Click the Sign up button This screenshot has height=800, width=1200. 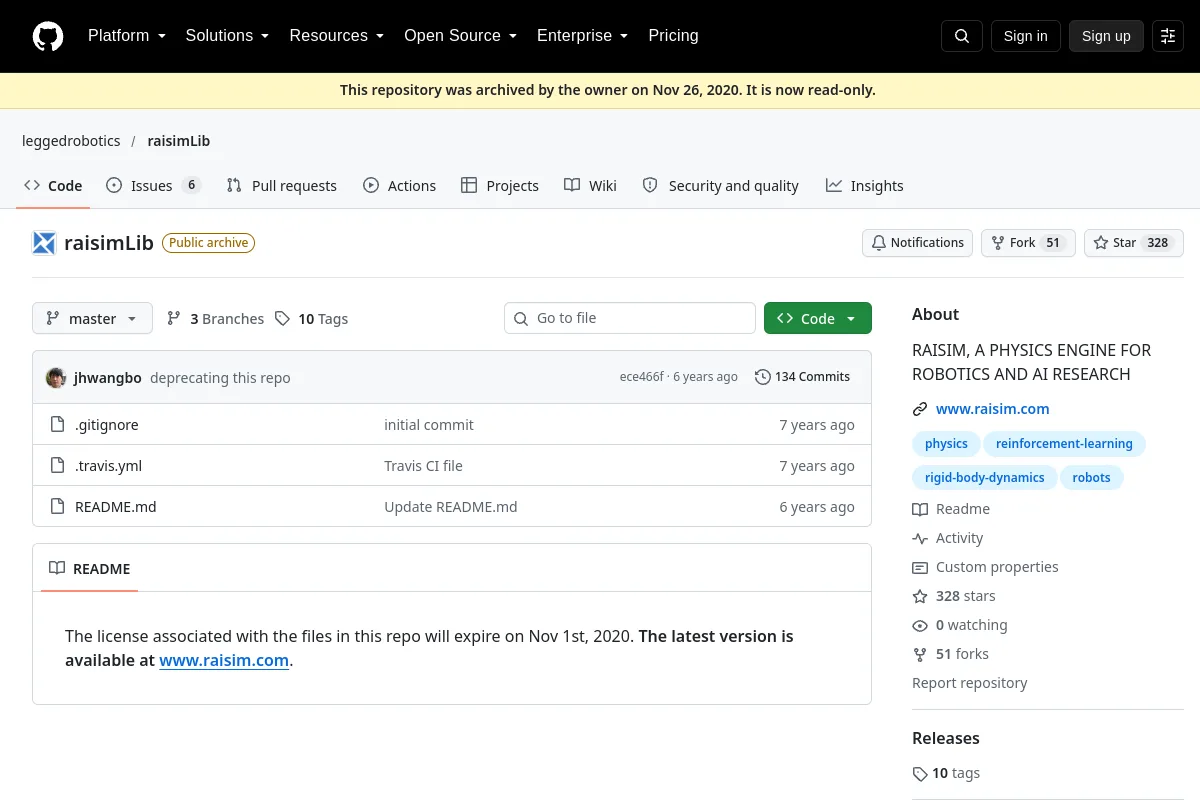1106,36
